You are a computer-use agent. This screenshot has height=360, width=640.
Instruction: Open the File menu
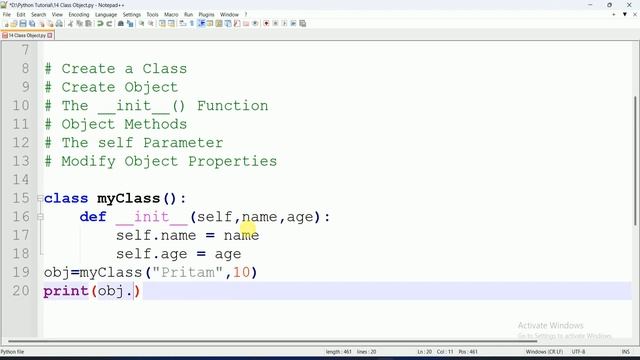tap(7, 14)
